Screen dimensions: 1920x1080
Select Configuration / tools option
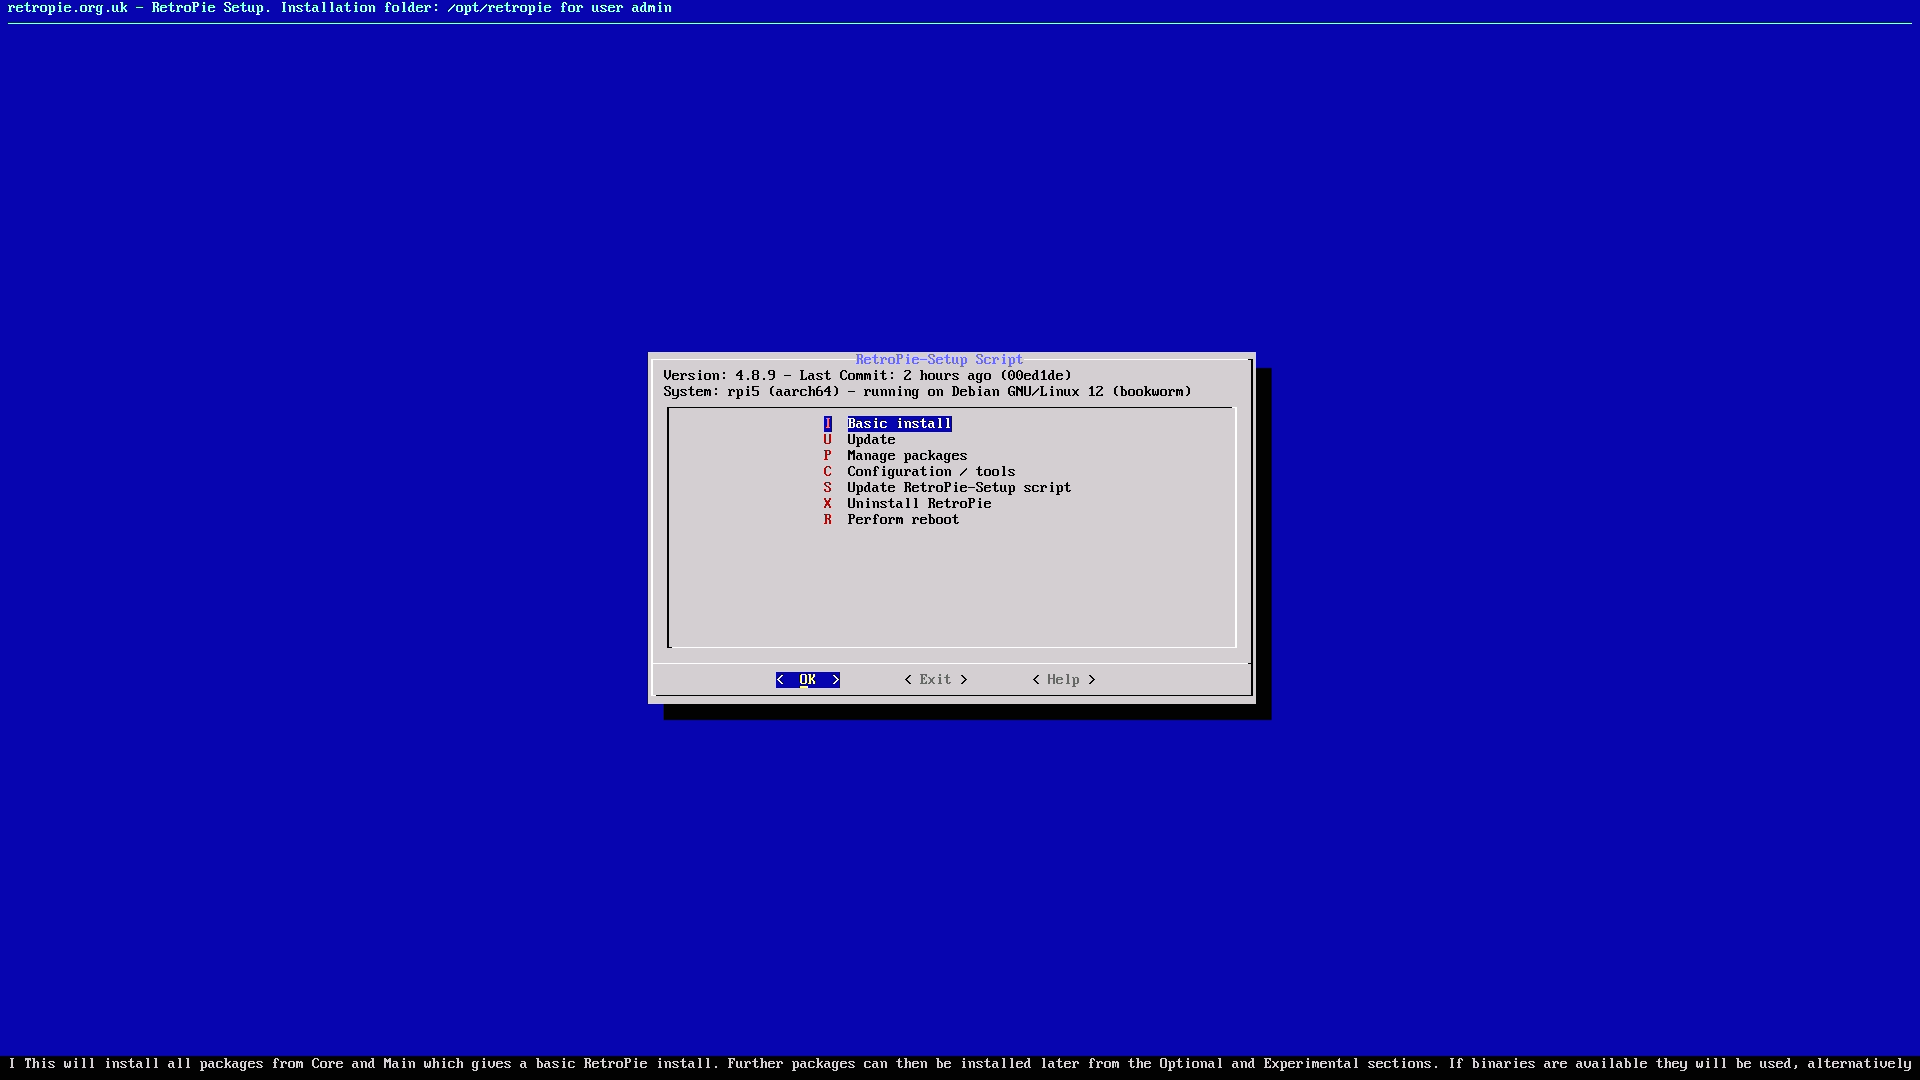930,472
